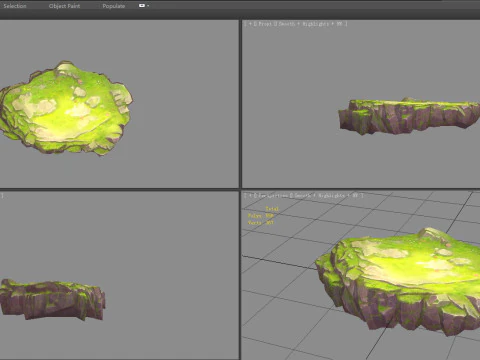Click the ribbon minimize toggle icon

point(142,6)
